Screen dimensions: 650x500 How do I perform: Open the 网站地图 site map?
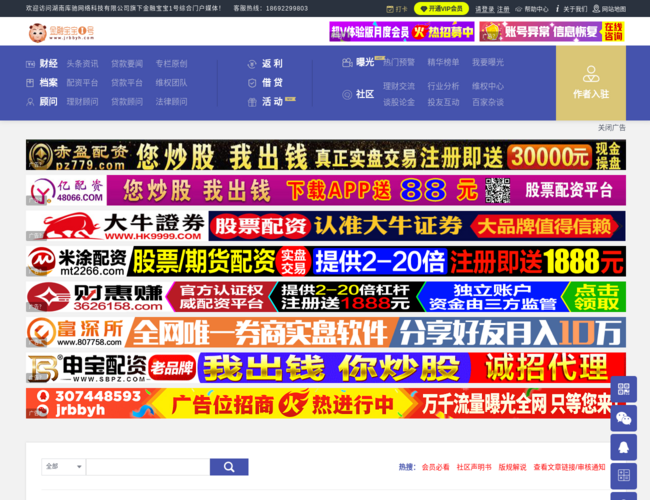click(609, 9)
